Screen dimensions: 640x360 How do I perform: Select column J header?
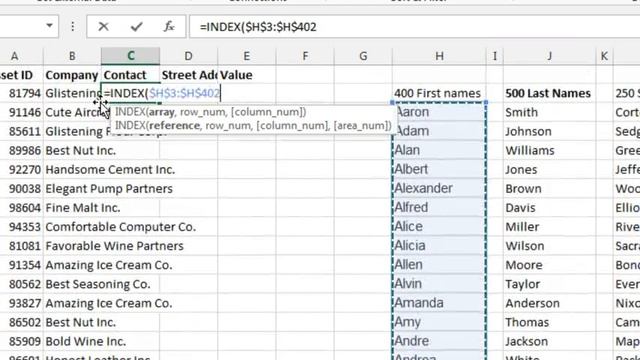pos(549,56)
